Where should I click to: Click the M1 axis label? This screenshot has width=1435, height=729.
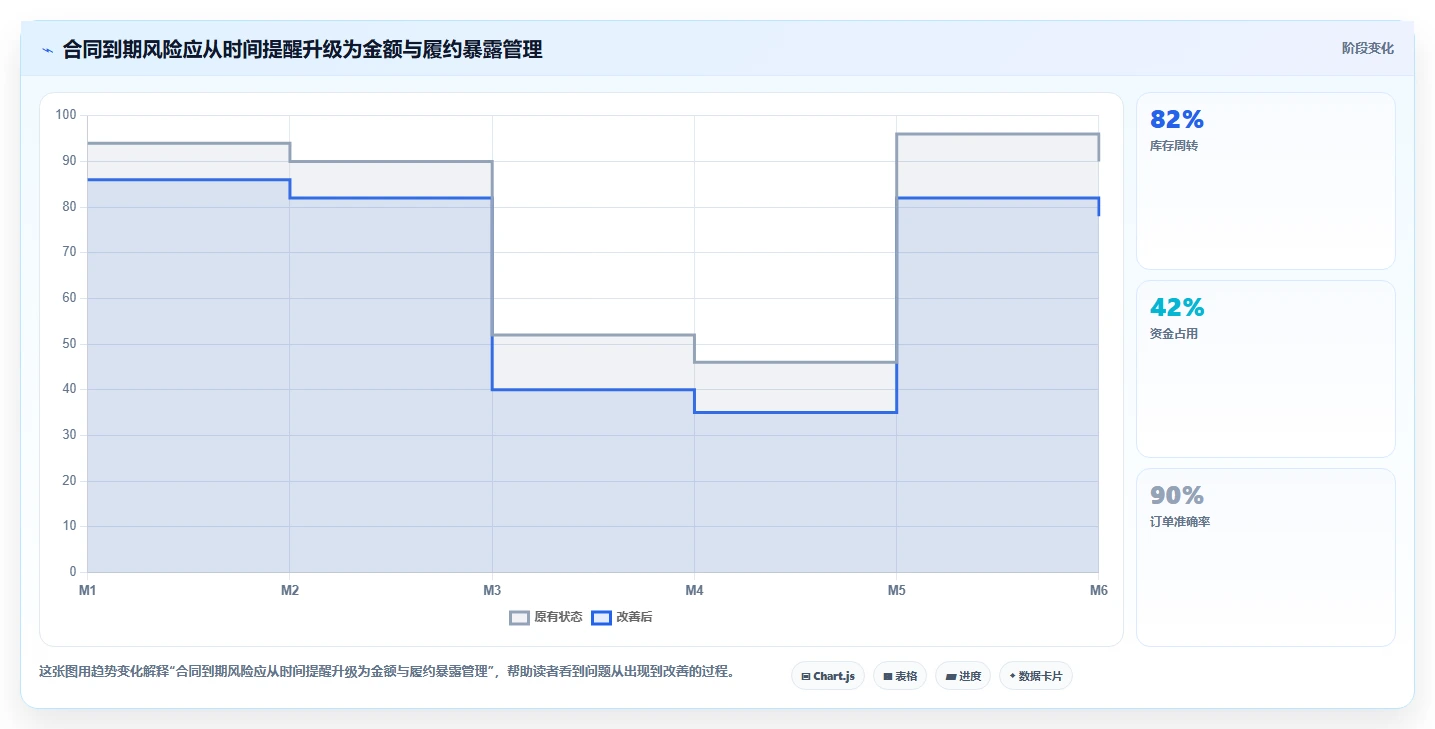88,591
